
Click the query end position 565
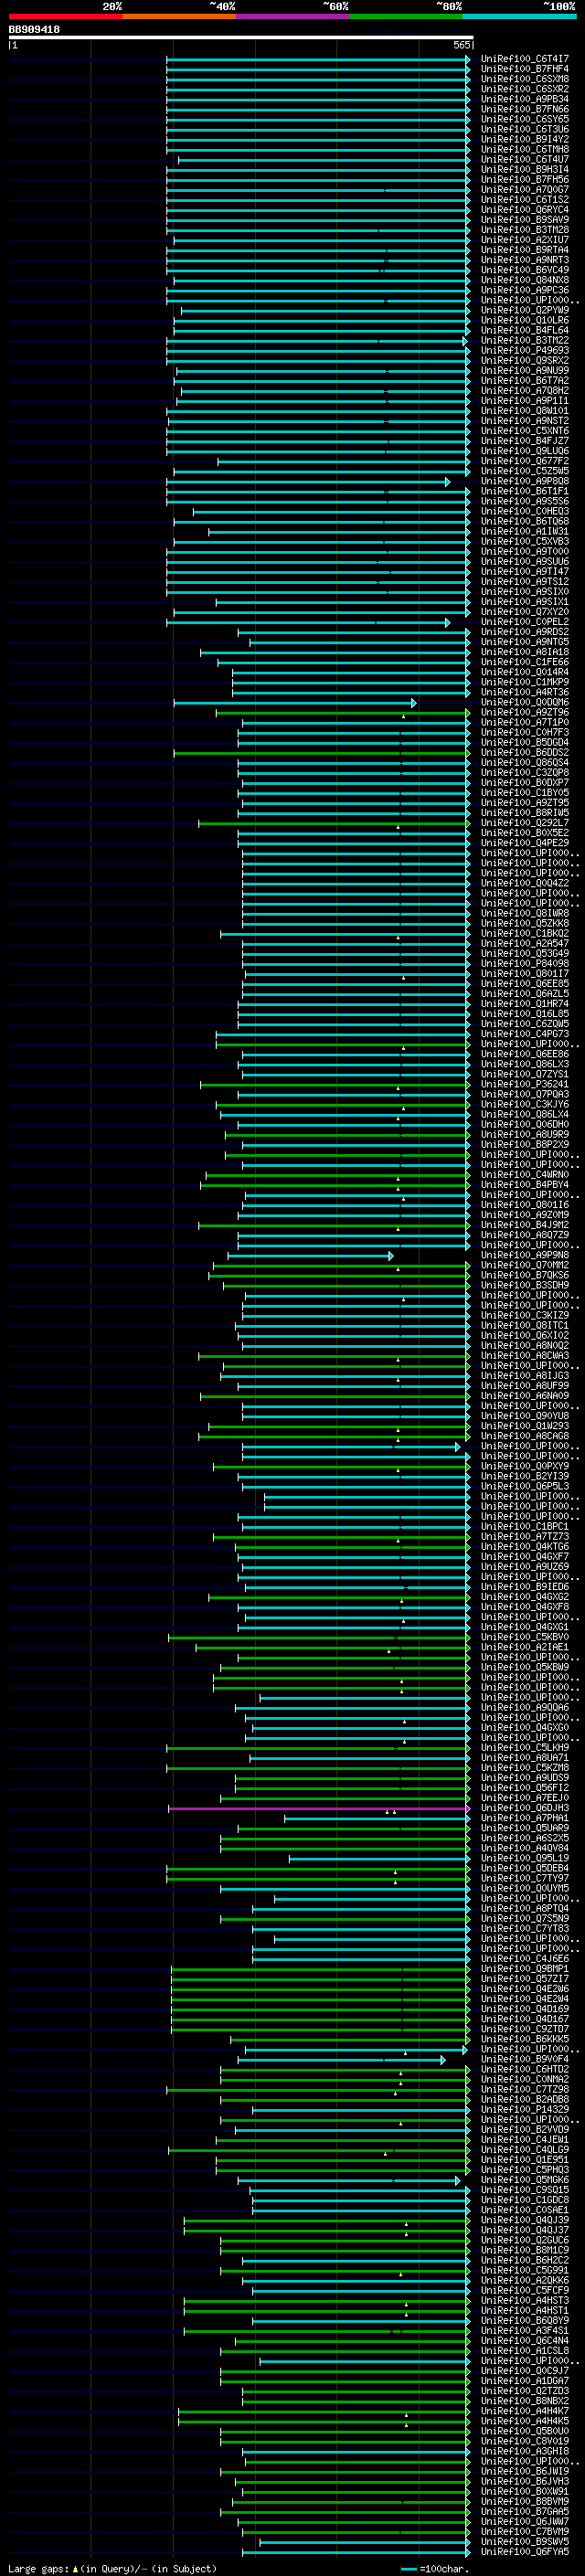coord(461,45)
